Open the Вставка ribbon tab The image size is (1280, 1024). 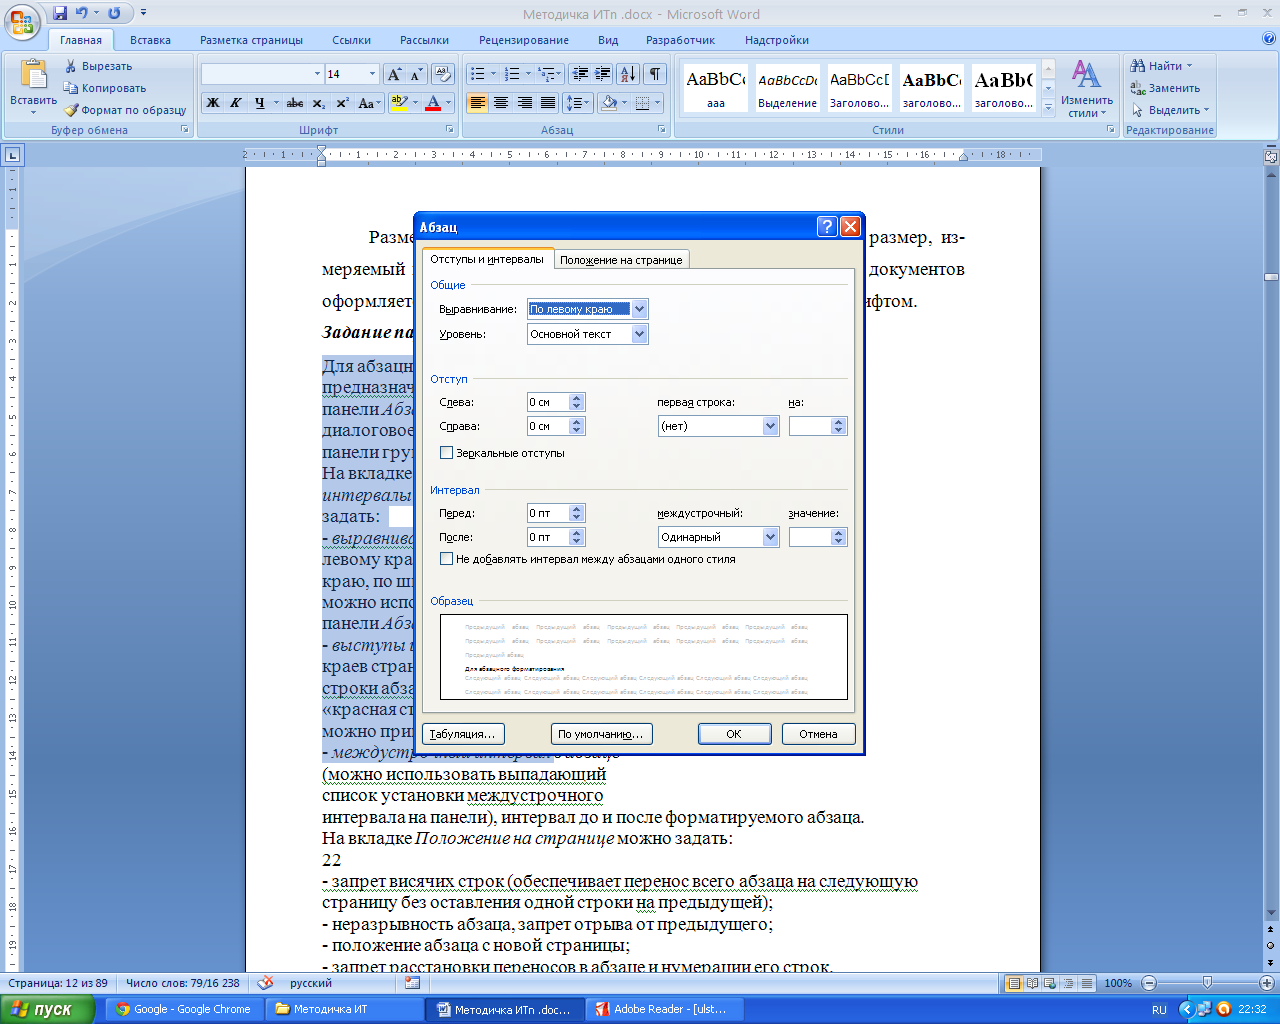click(150, 40)
